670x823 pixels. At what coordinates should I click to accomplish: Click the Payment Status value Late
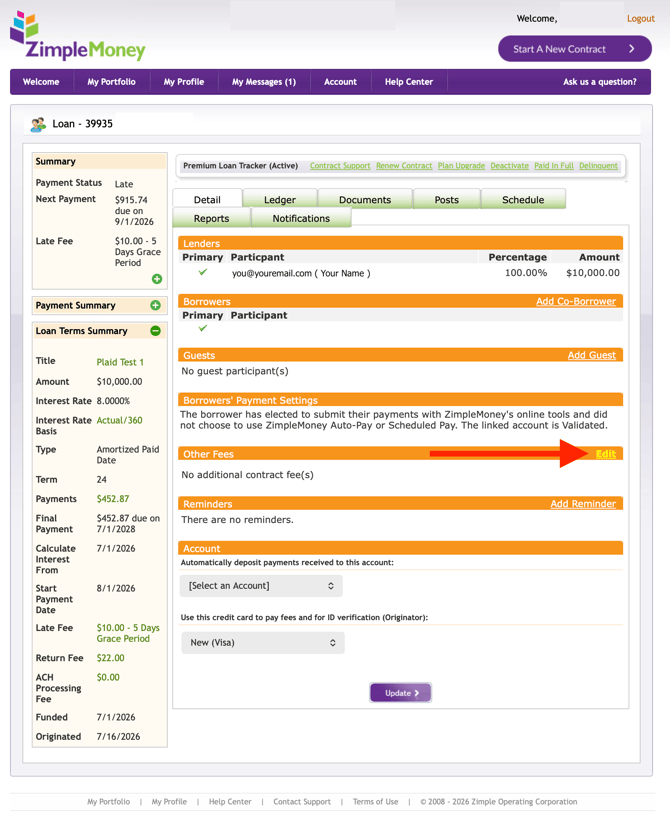124,184
